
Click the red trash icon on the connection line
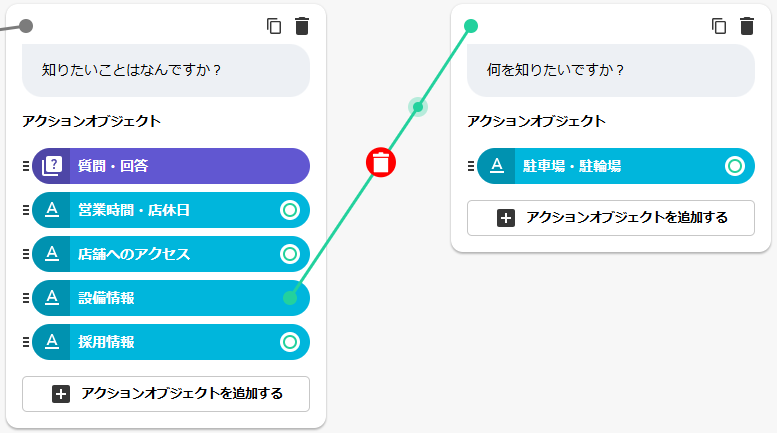coord(381,162)
